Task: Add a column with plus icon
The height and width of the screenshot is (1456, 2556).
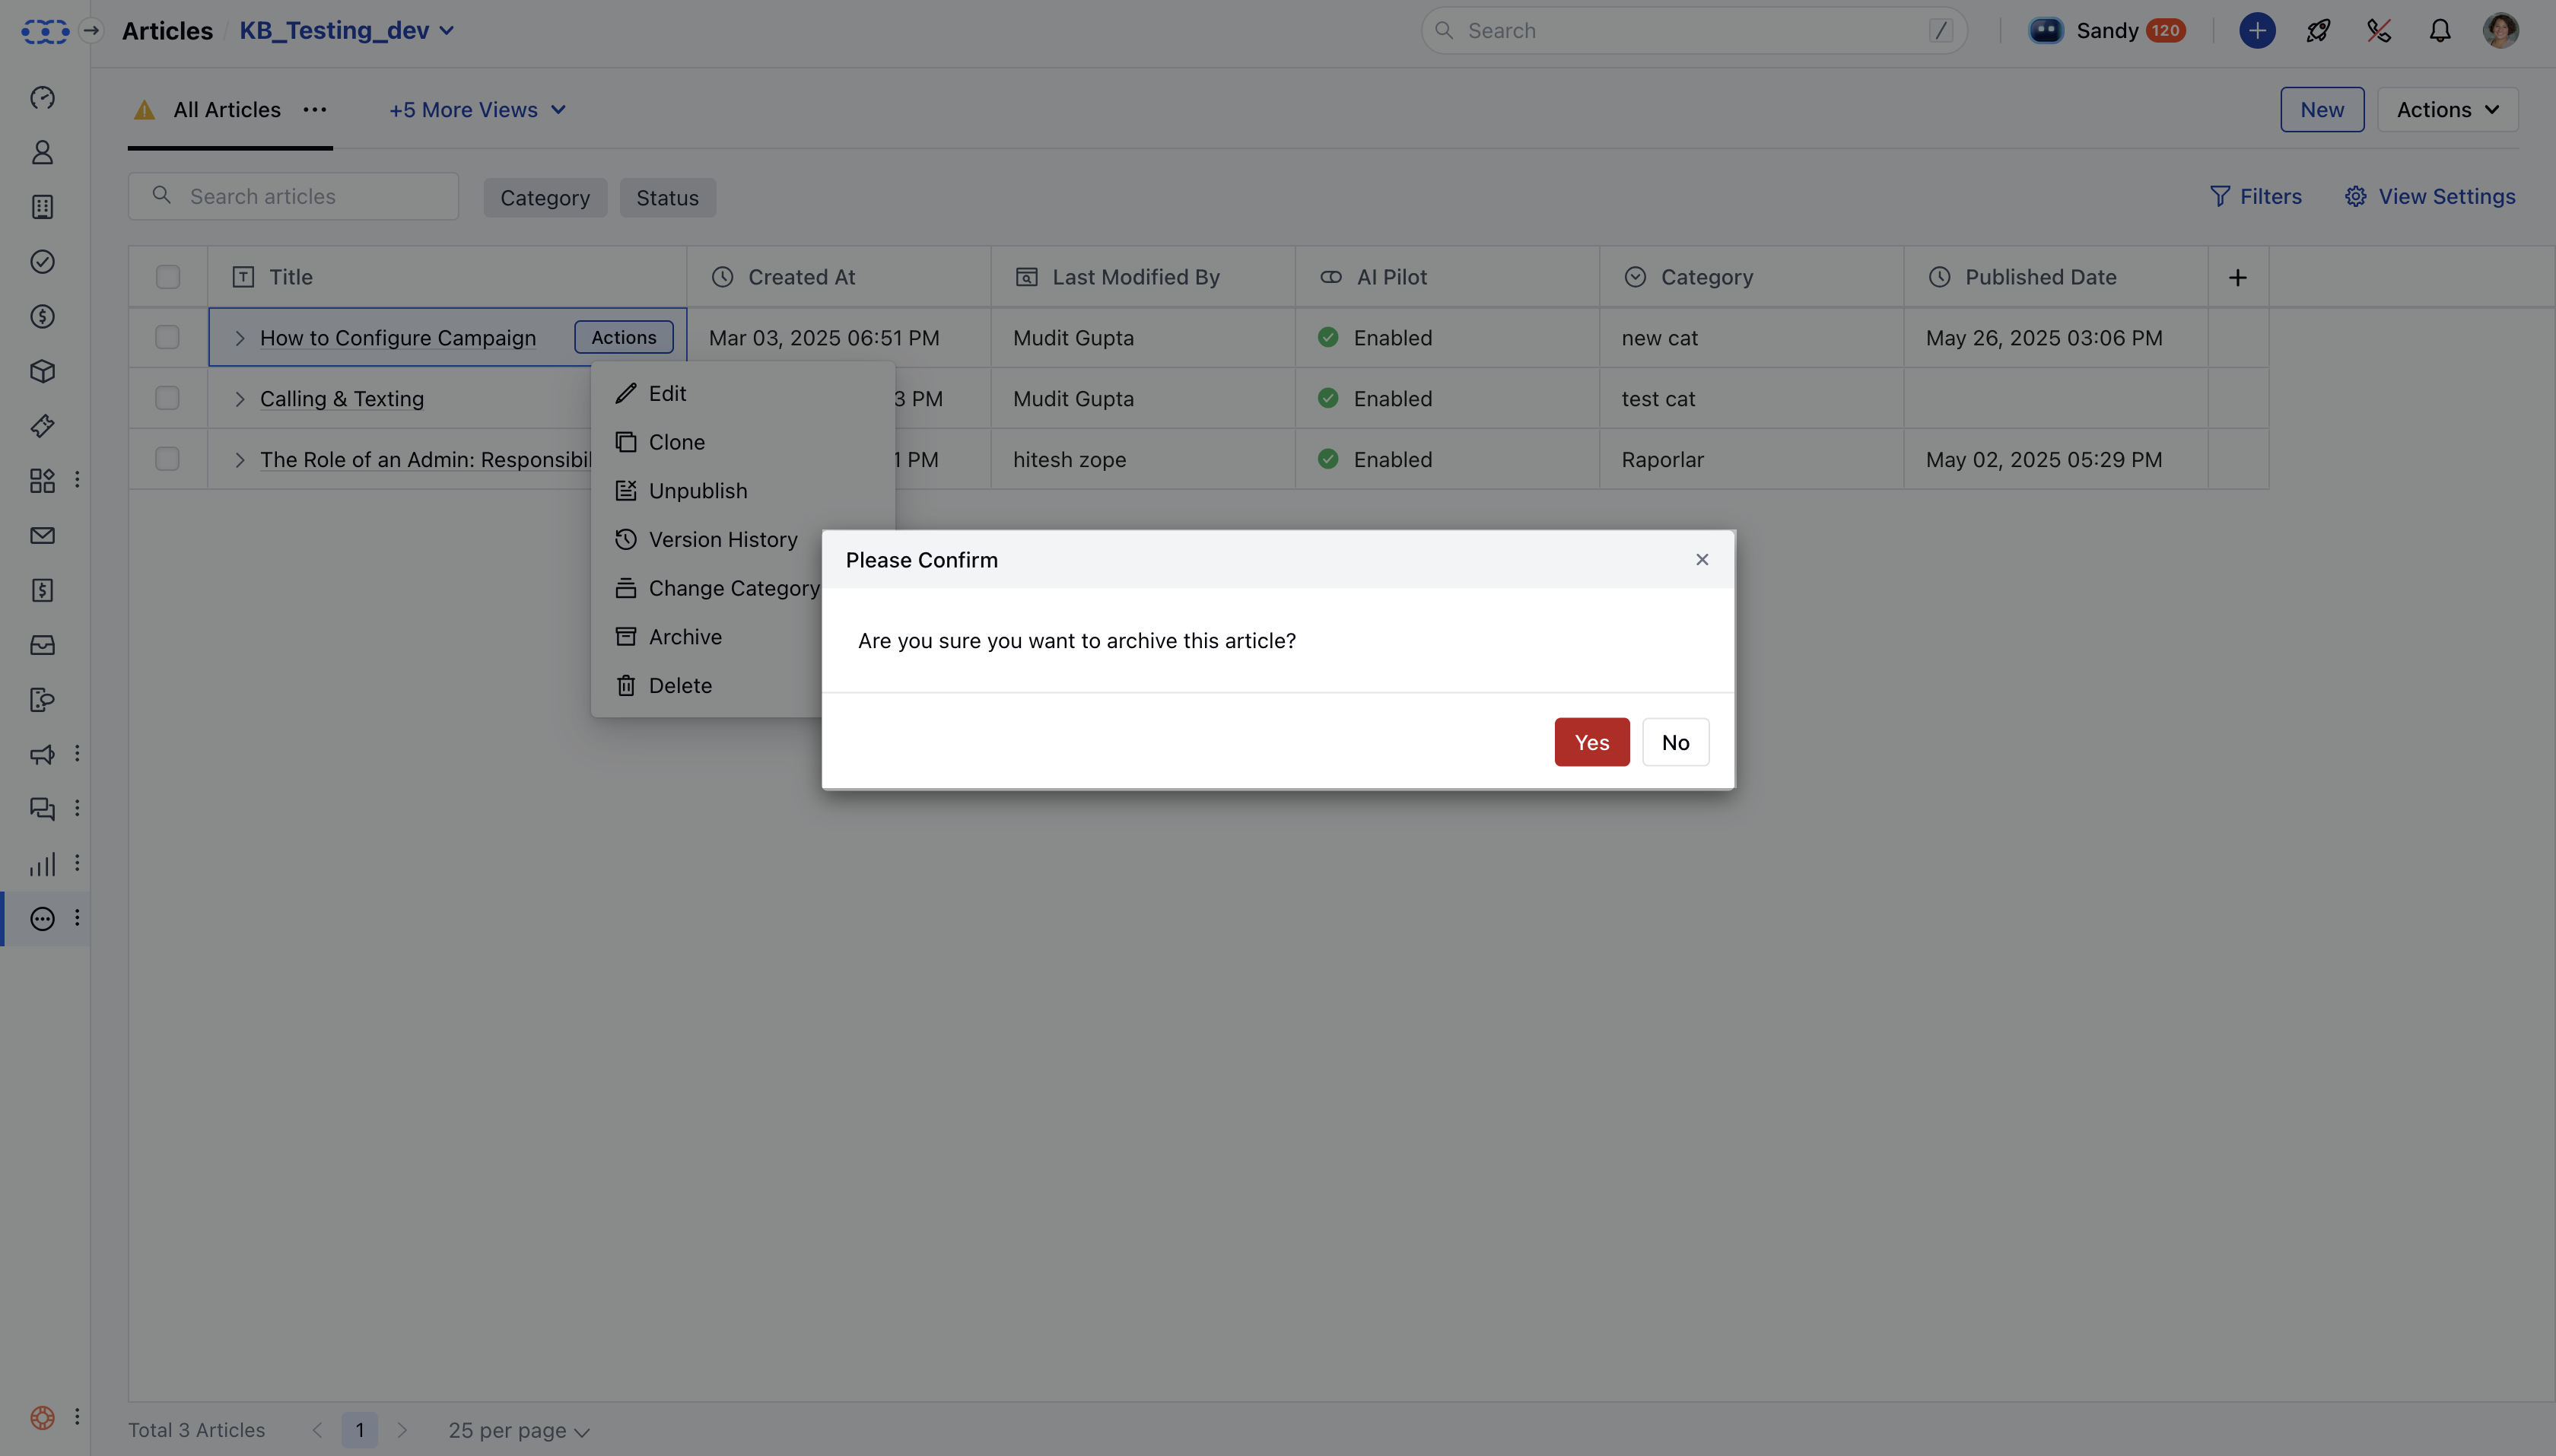Action: [2238, 277]
